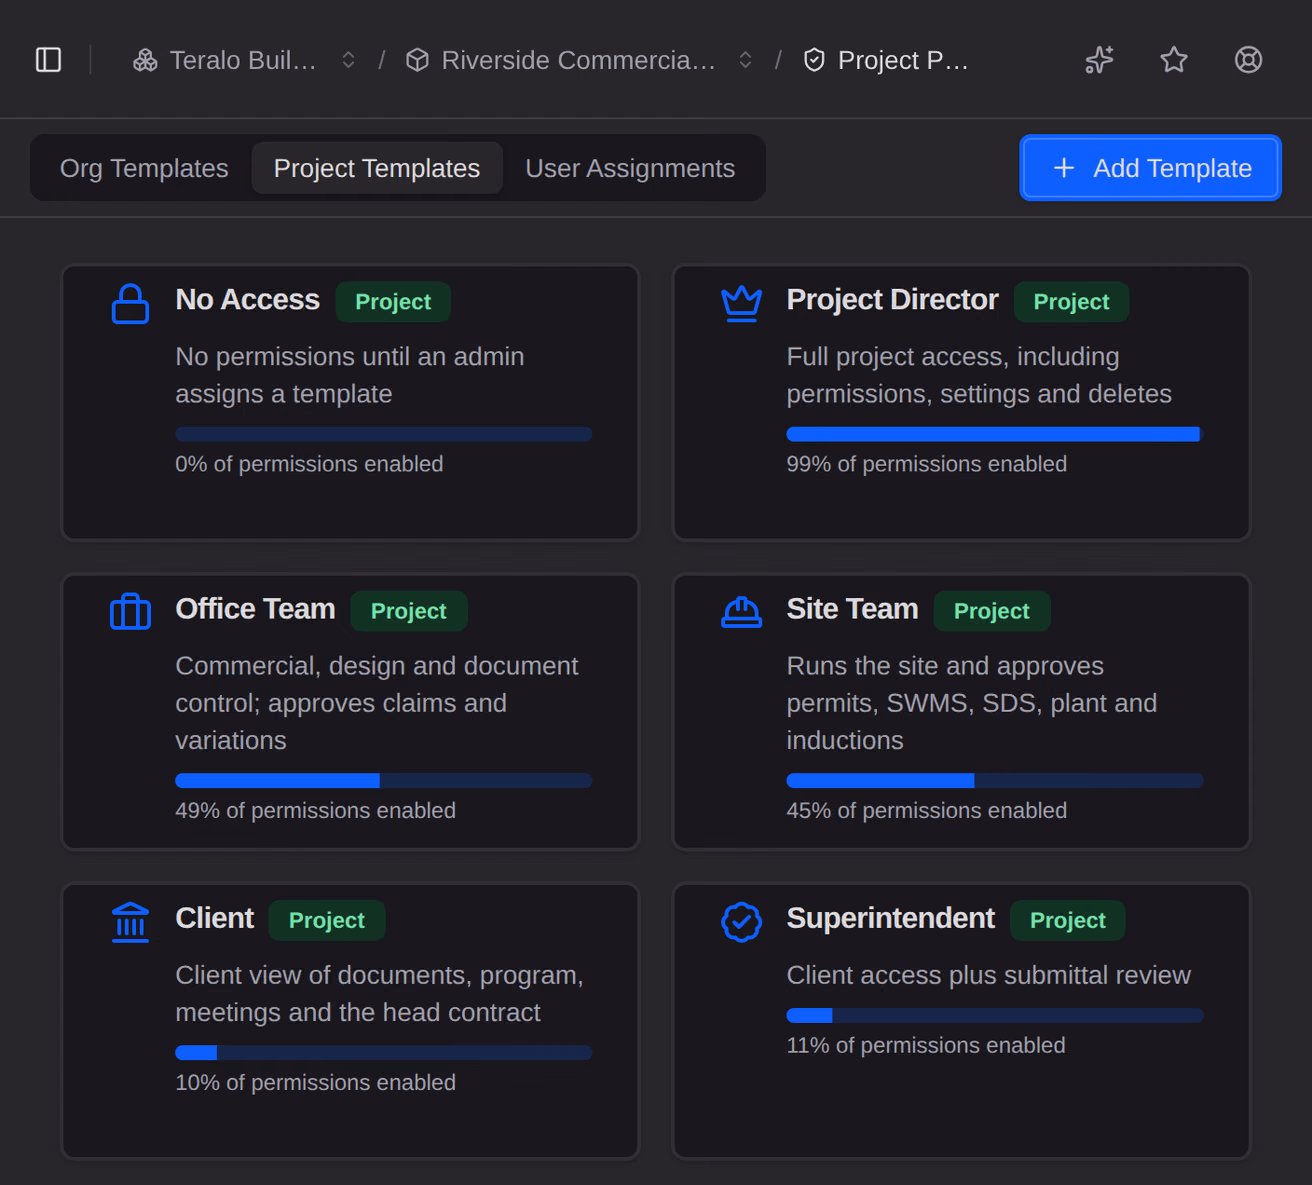Open the Client template title
Viewport: 1312px width, 1185px height.
(x=214, y=918)
